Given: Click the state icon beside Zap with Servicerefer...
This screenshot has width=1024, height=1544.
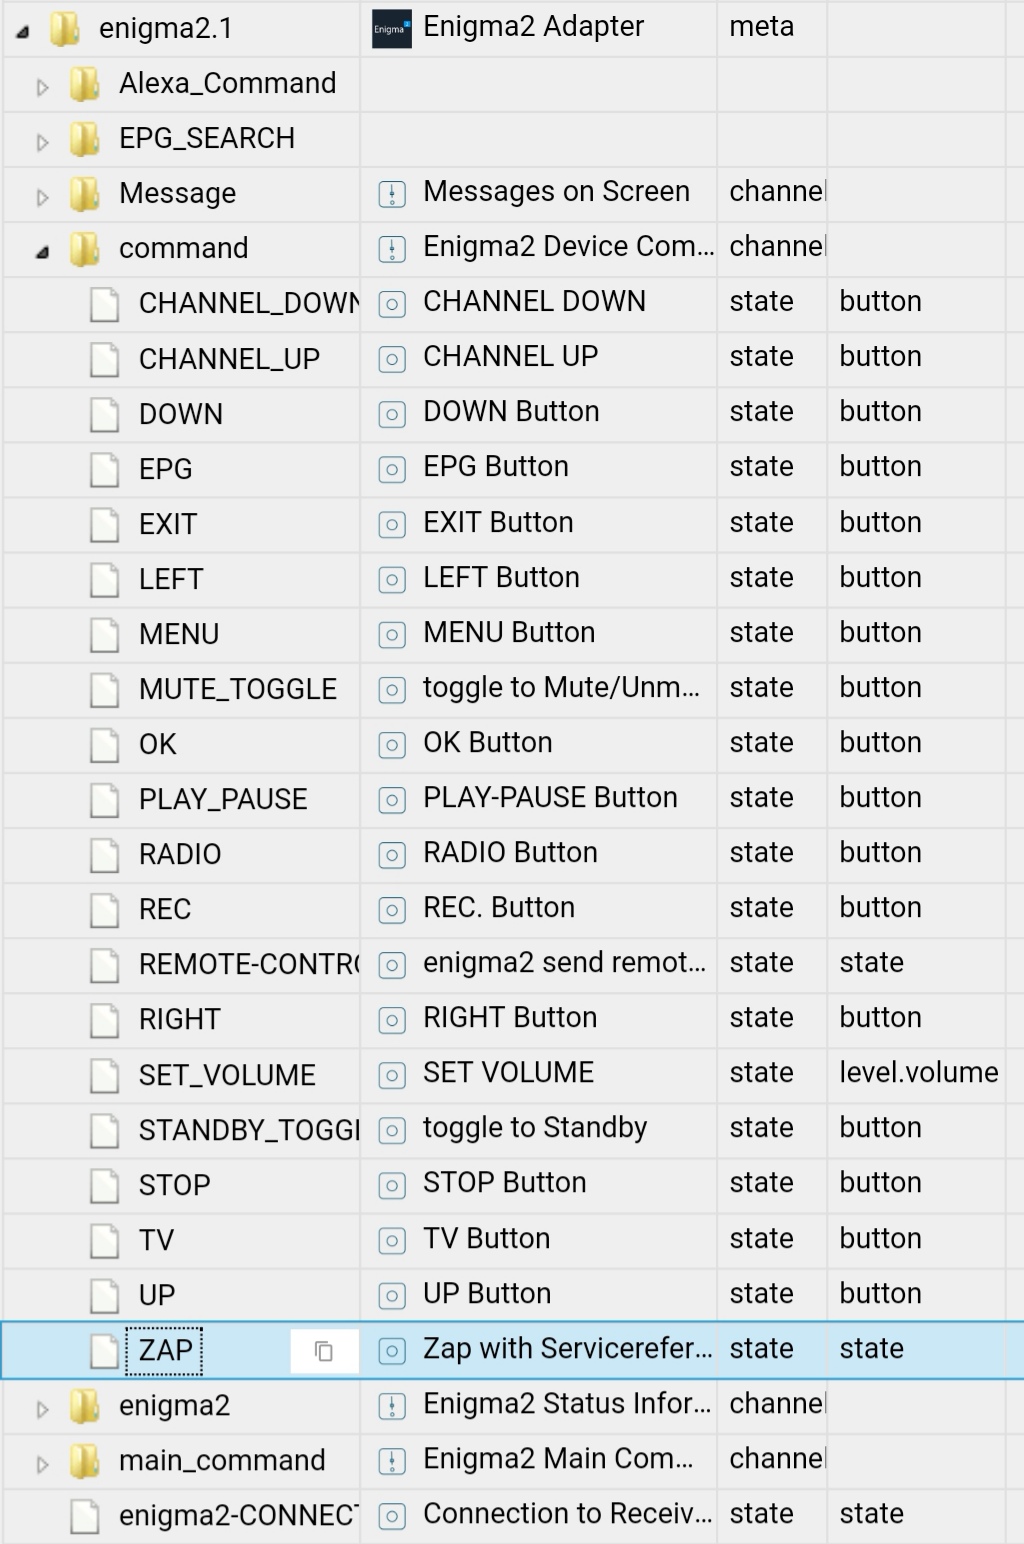Looking at the screenshot, I should pos(392,1351).
